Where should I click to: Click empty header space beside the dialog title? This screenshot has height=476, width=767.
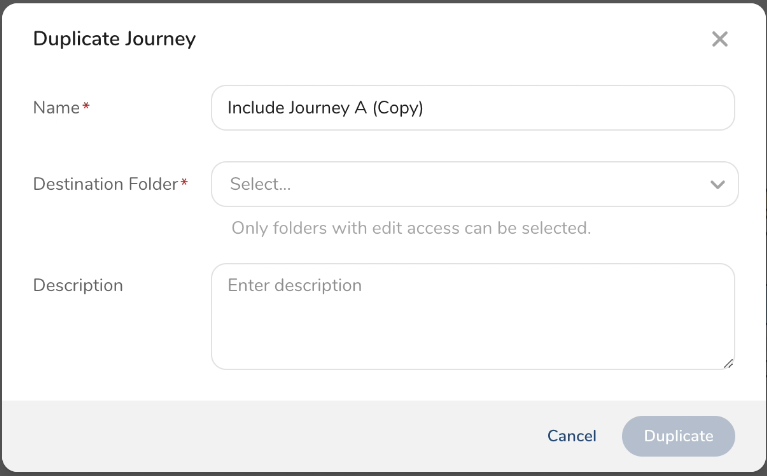pos(450,39)
